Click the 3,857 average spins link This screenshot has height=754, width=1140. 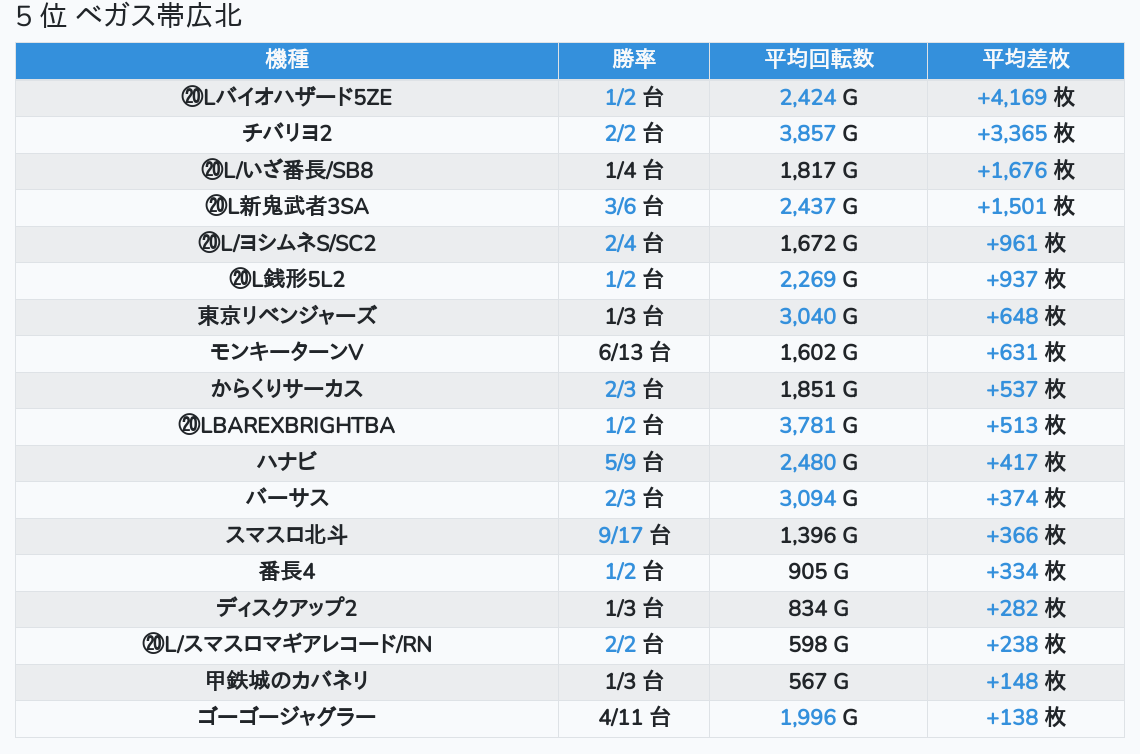(x=807, y=134)
